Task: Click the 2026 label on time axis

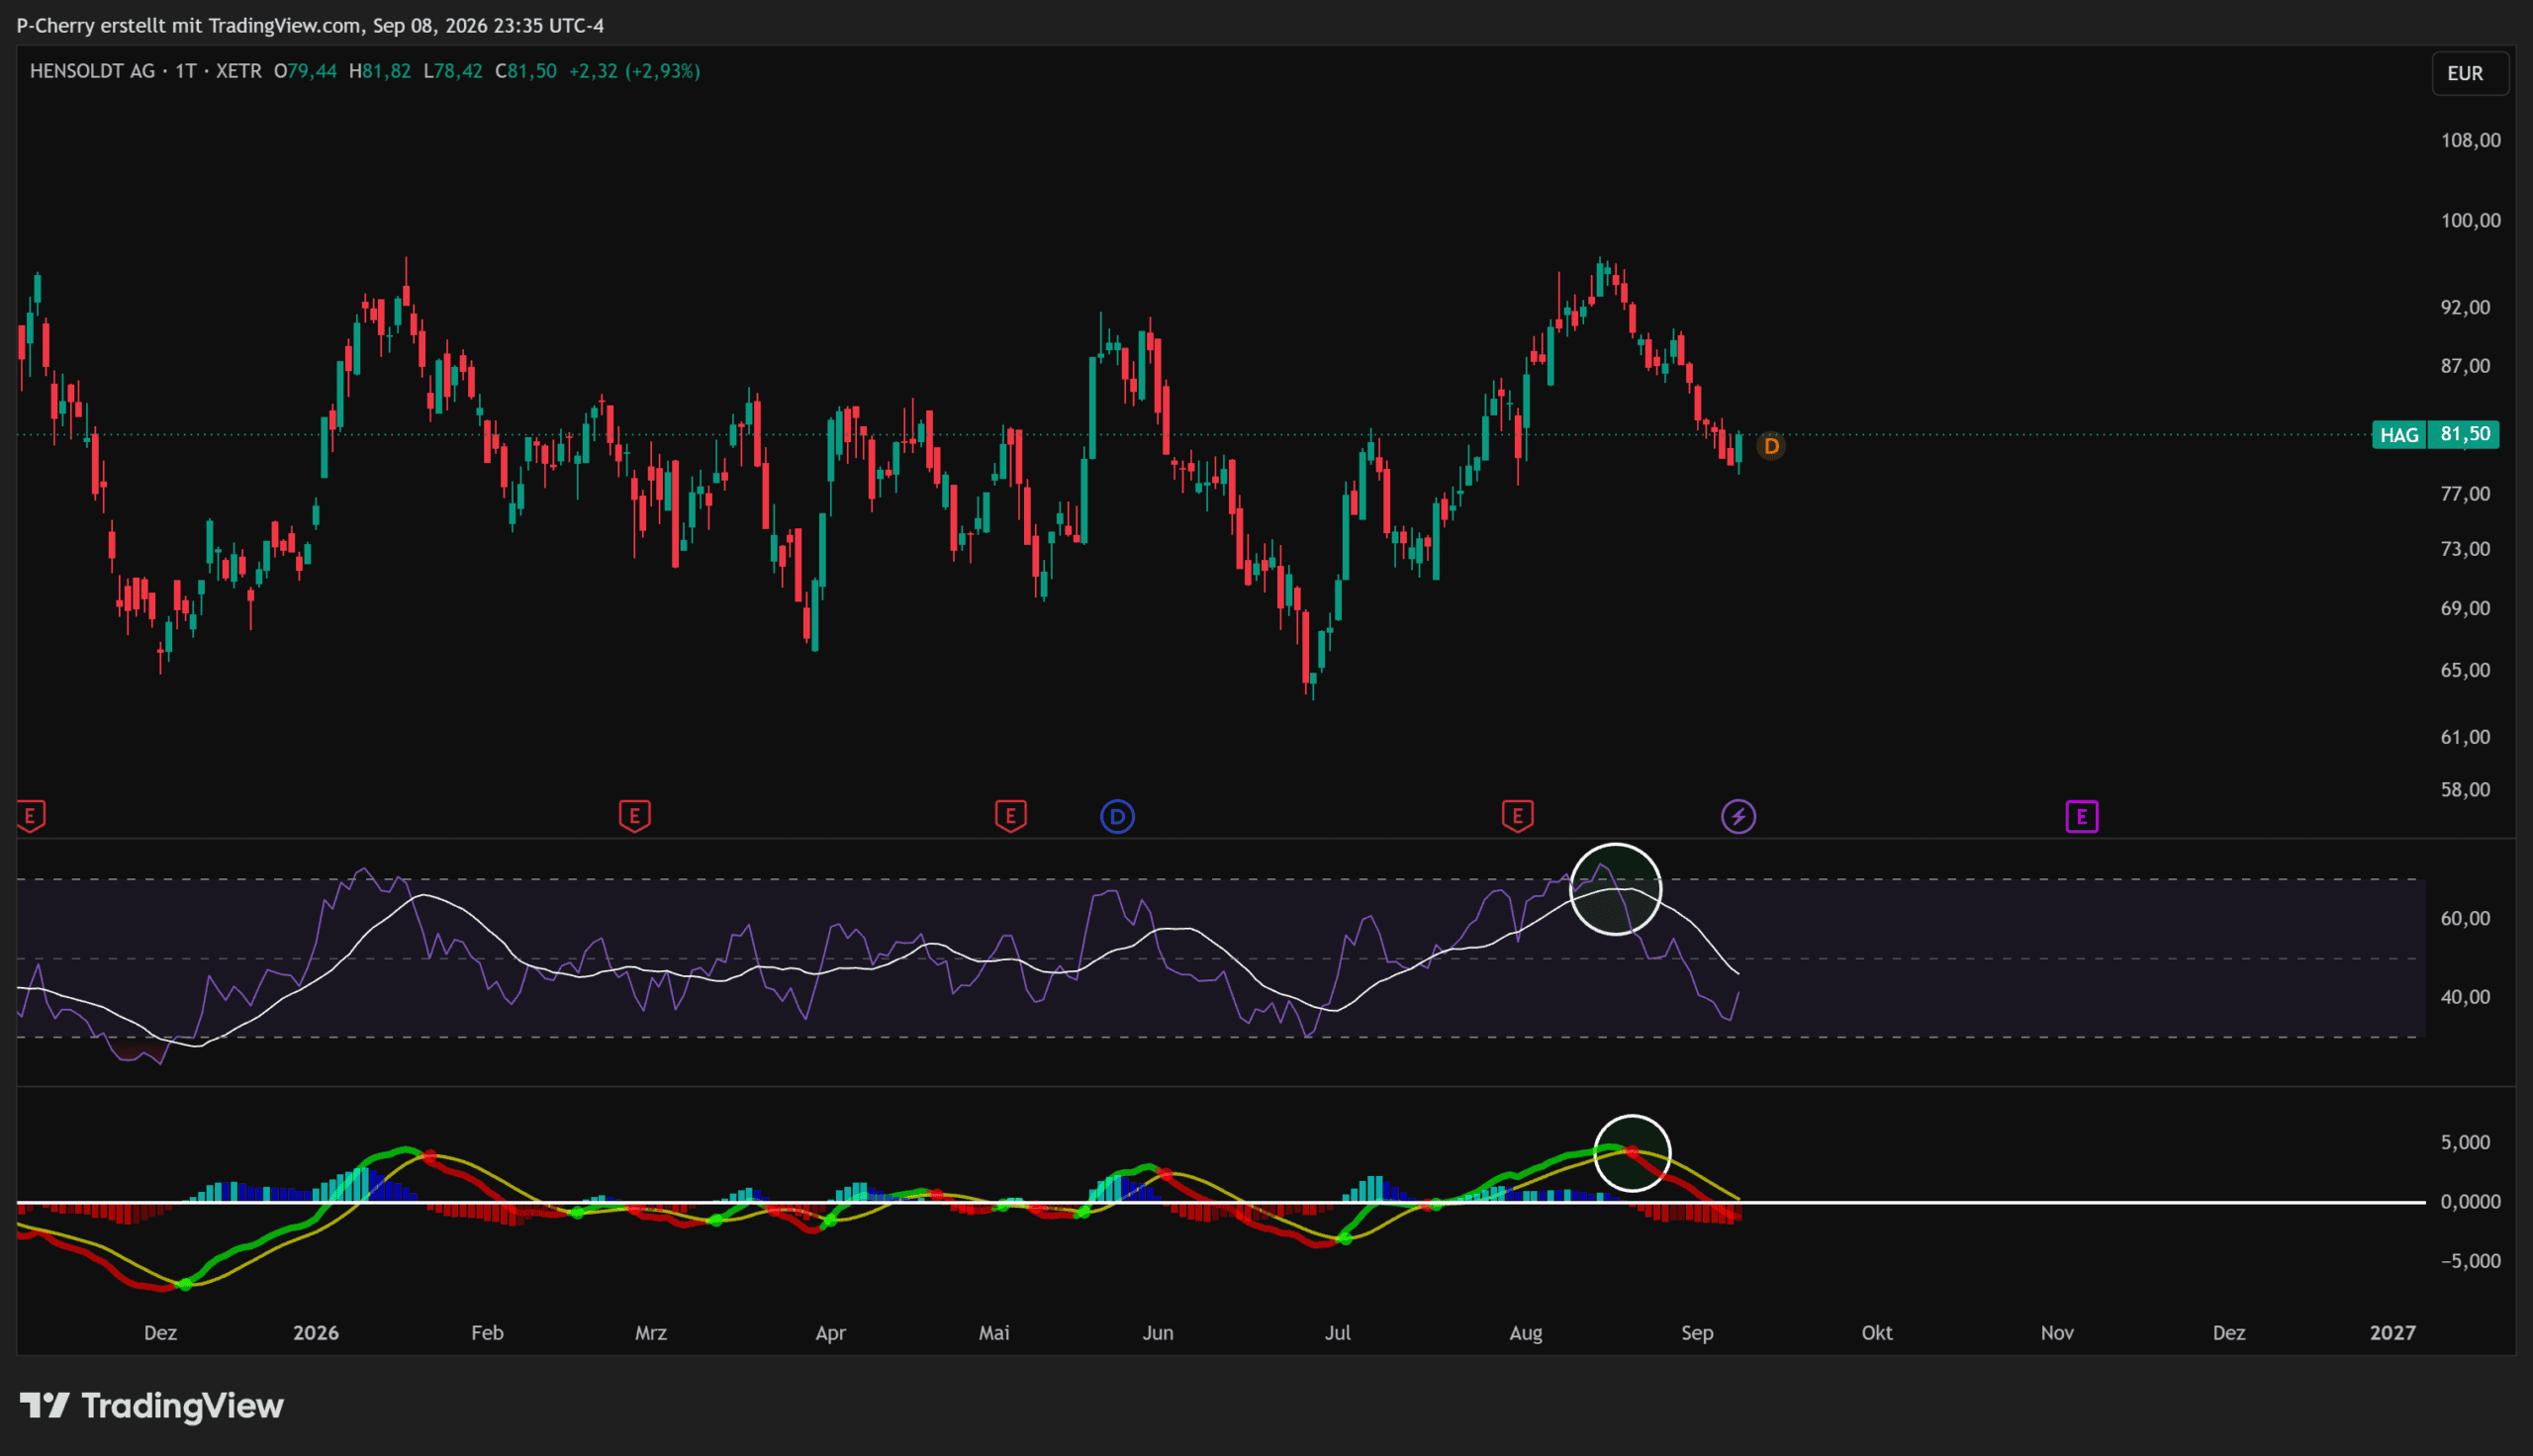Action: pos(316,1333)
